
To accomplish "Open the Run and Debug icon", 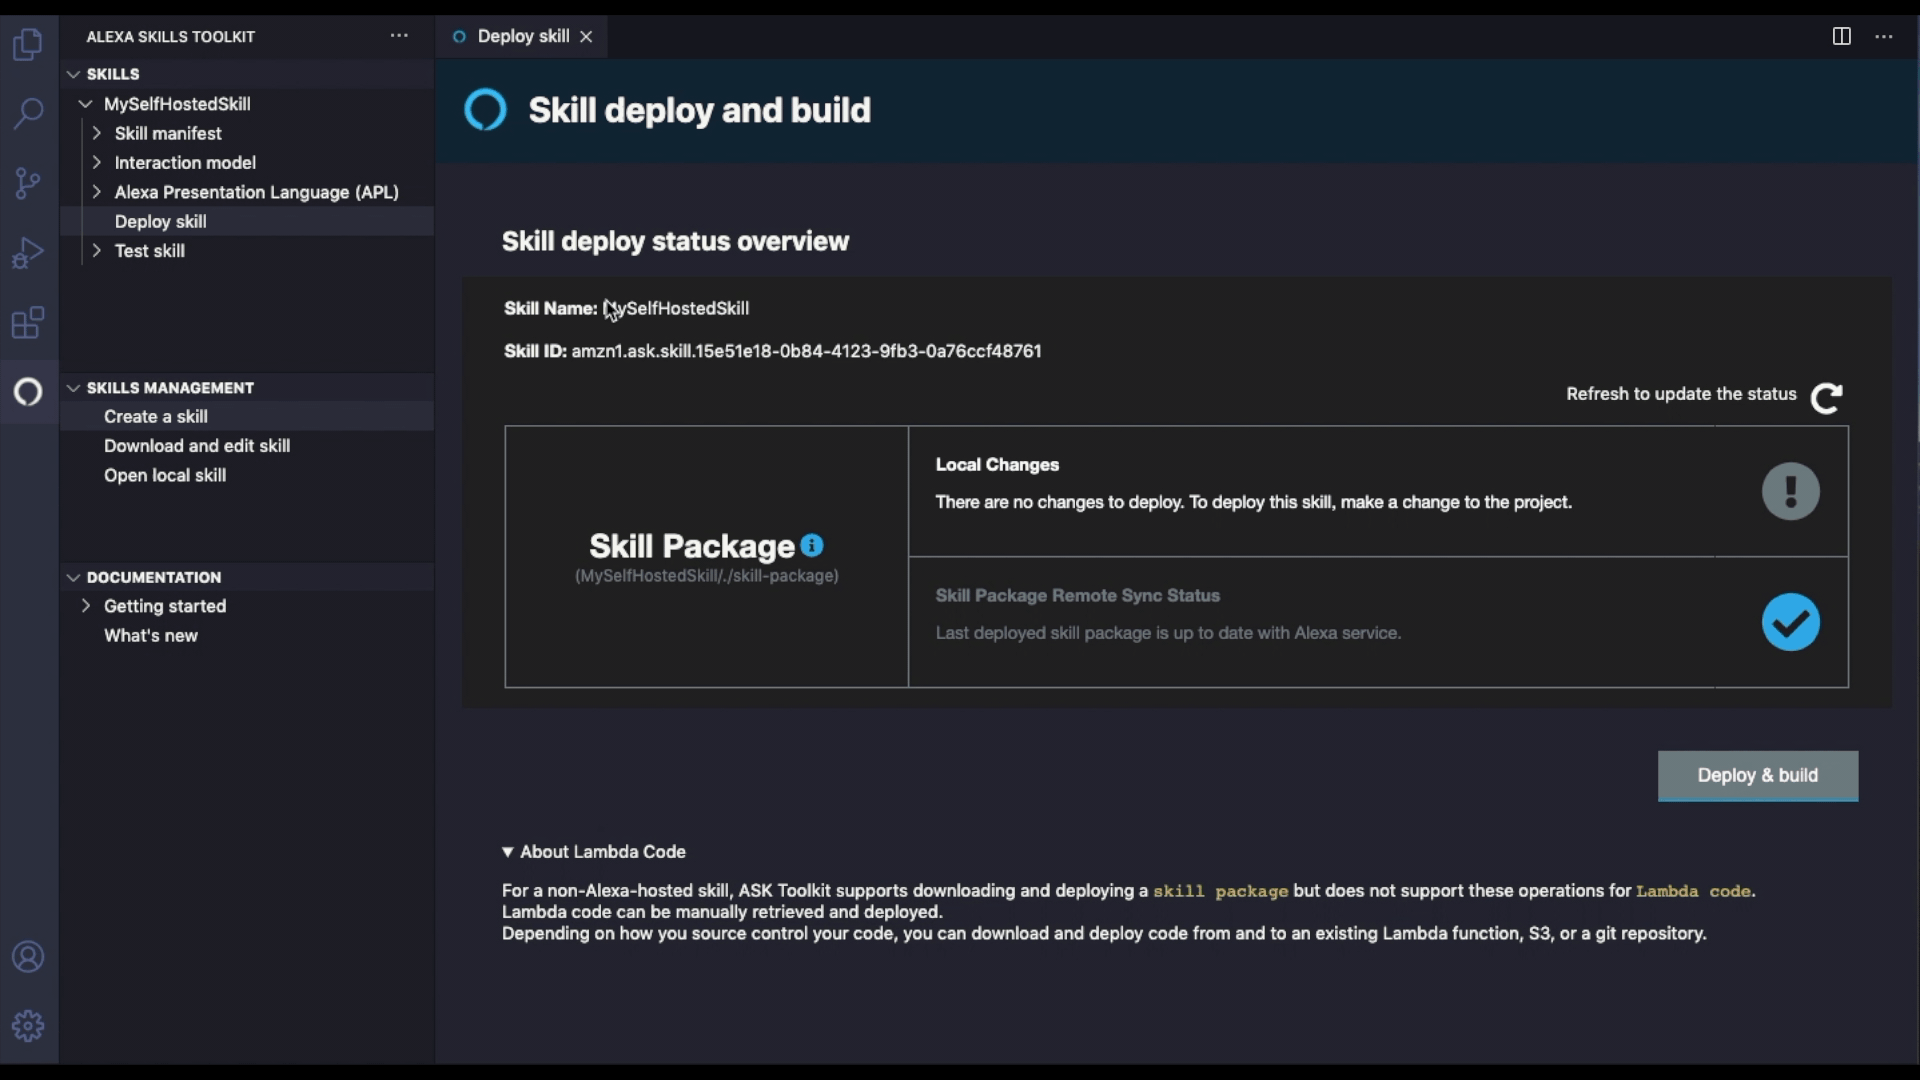I will click(28, 253).
